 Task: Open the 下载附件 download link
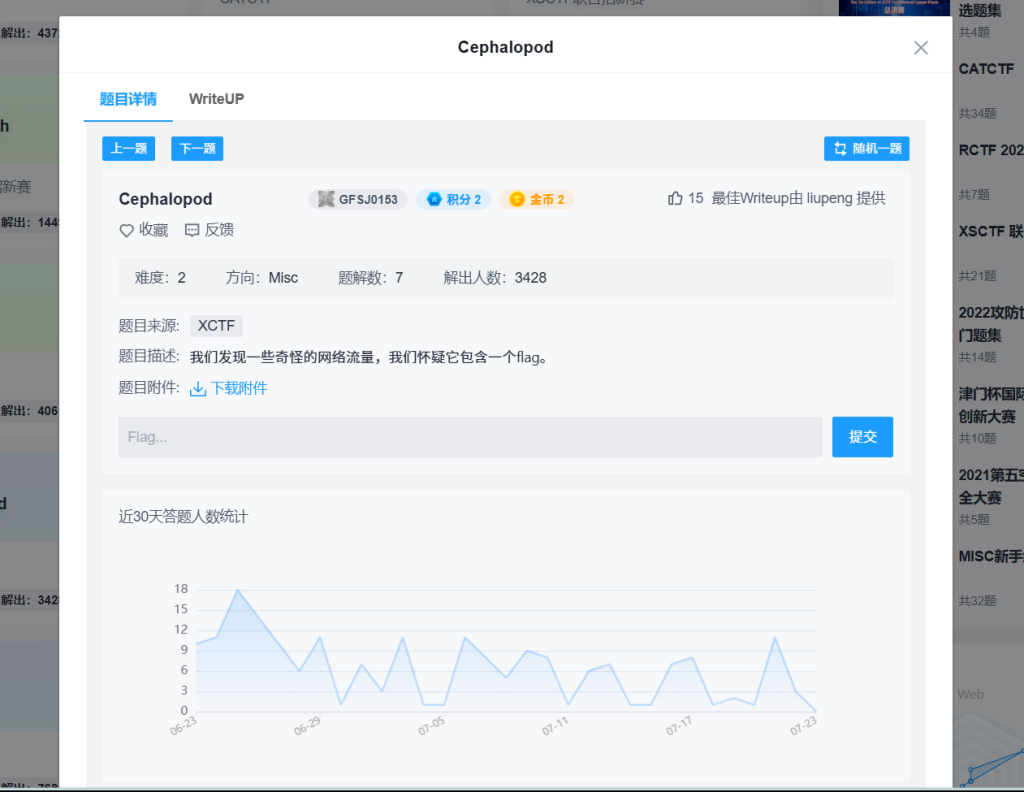click(238, 388)
